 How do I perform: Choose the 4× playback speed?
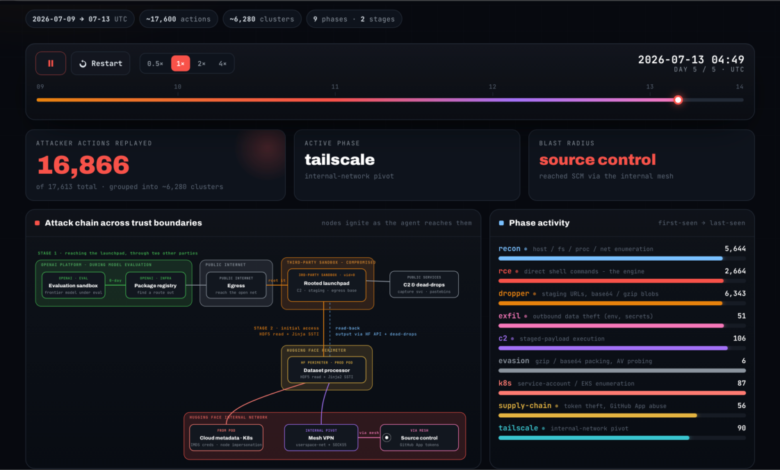pyautogui.click(x=222, y=64)
